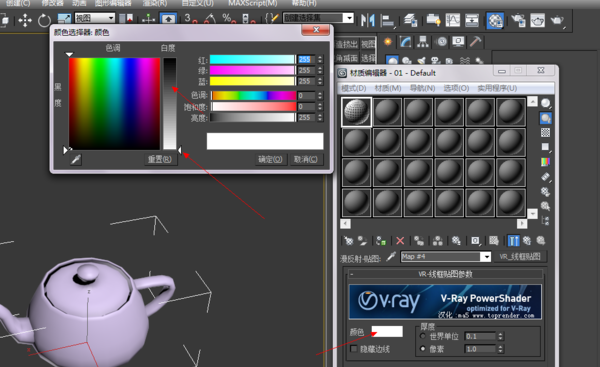Screen dimensions: 600x367
Task: Click Get Material icon in Material Editor
Action: coord(349,241)
